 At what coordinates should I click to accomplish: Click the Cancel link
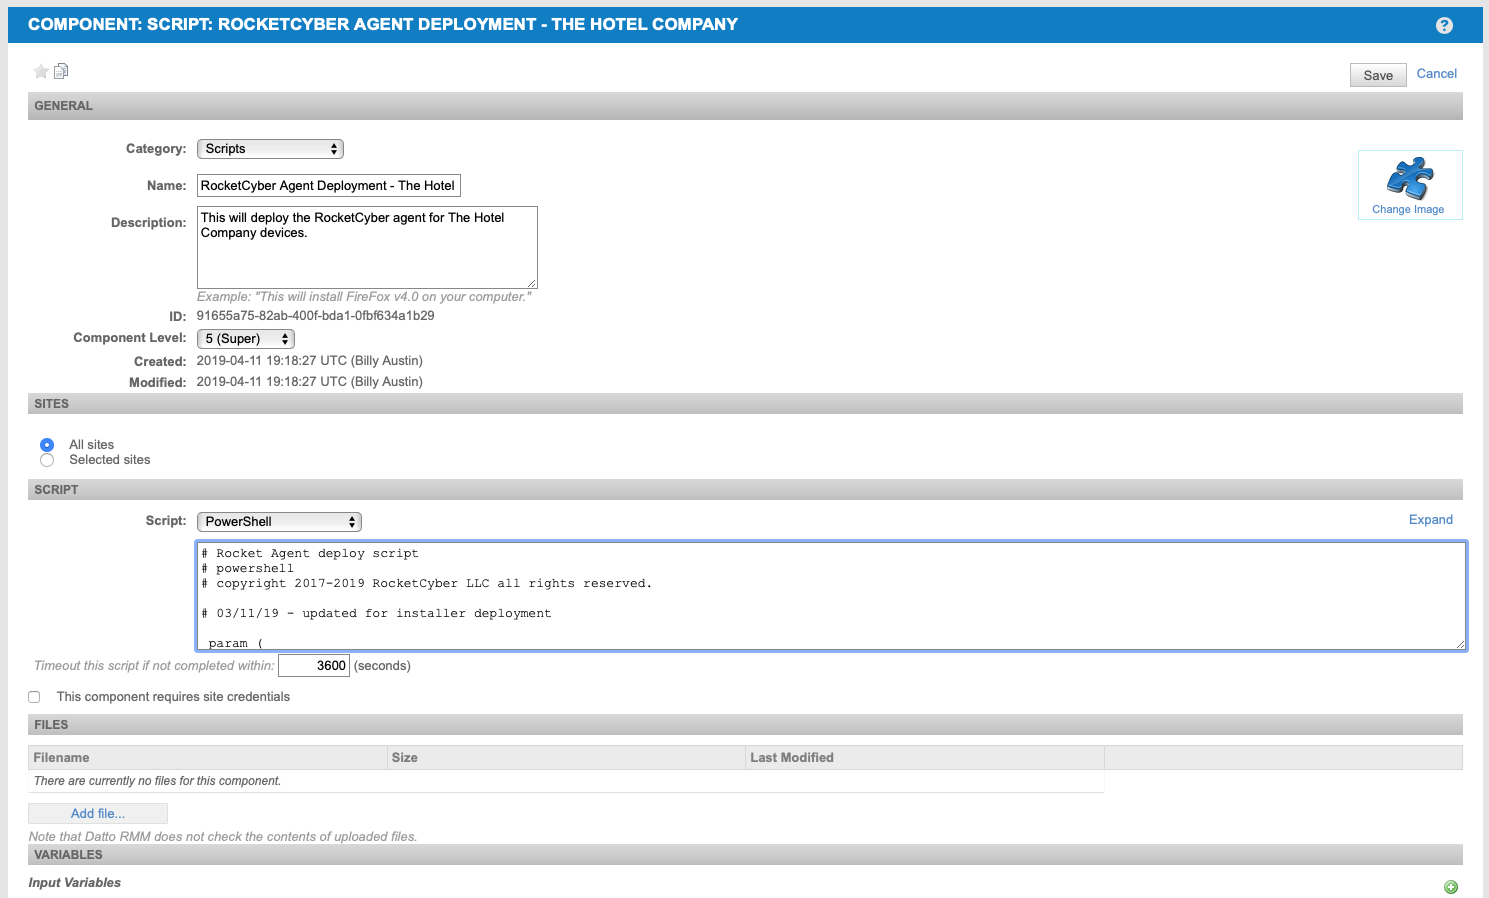point(1437,74)
